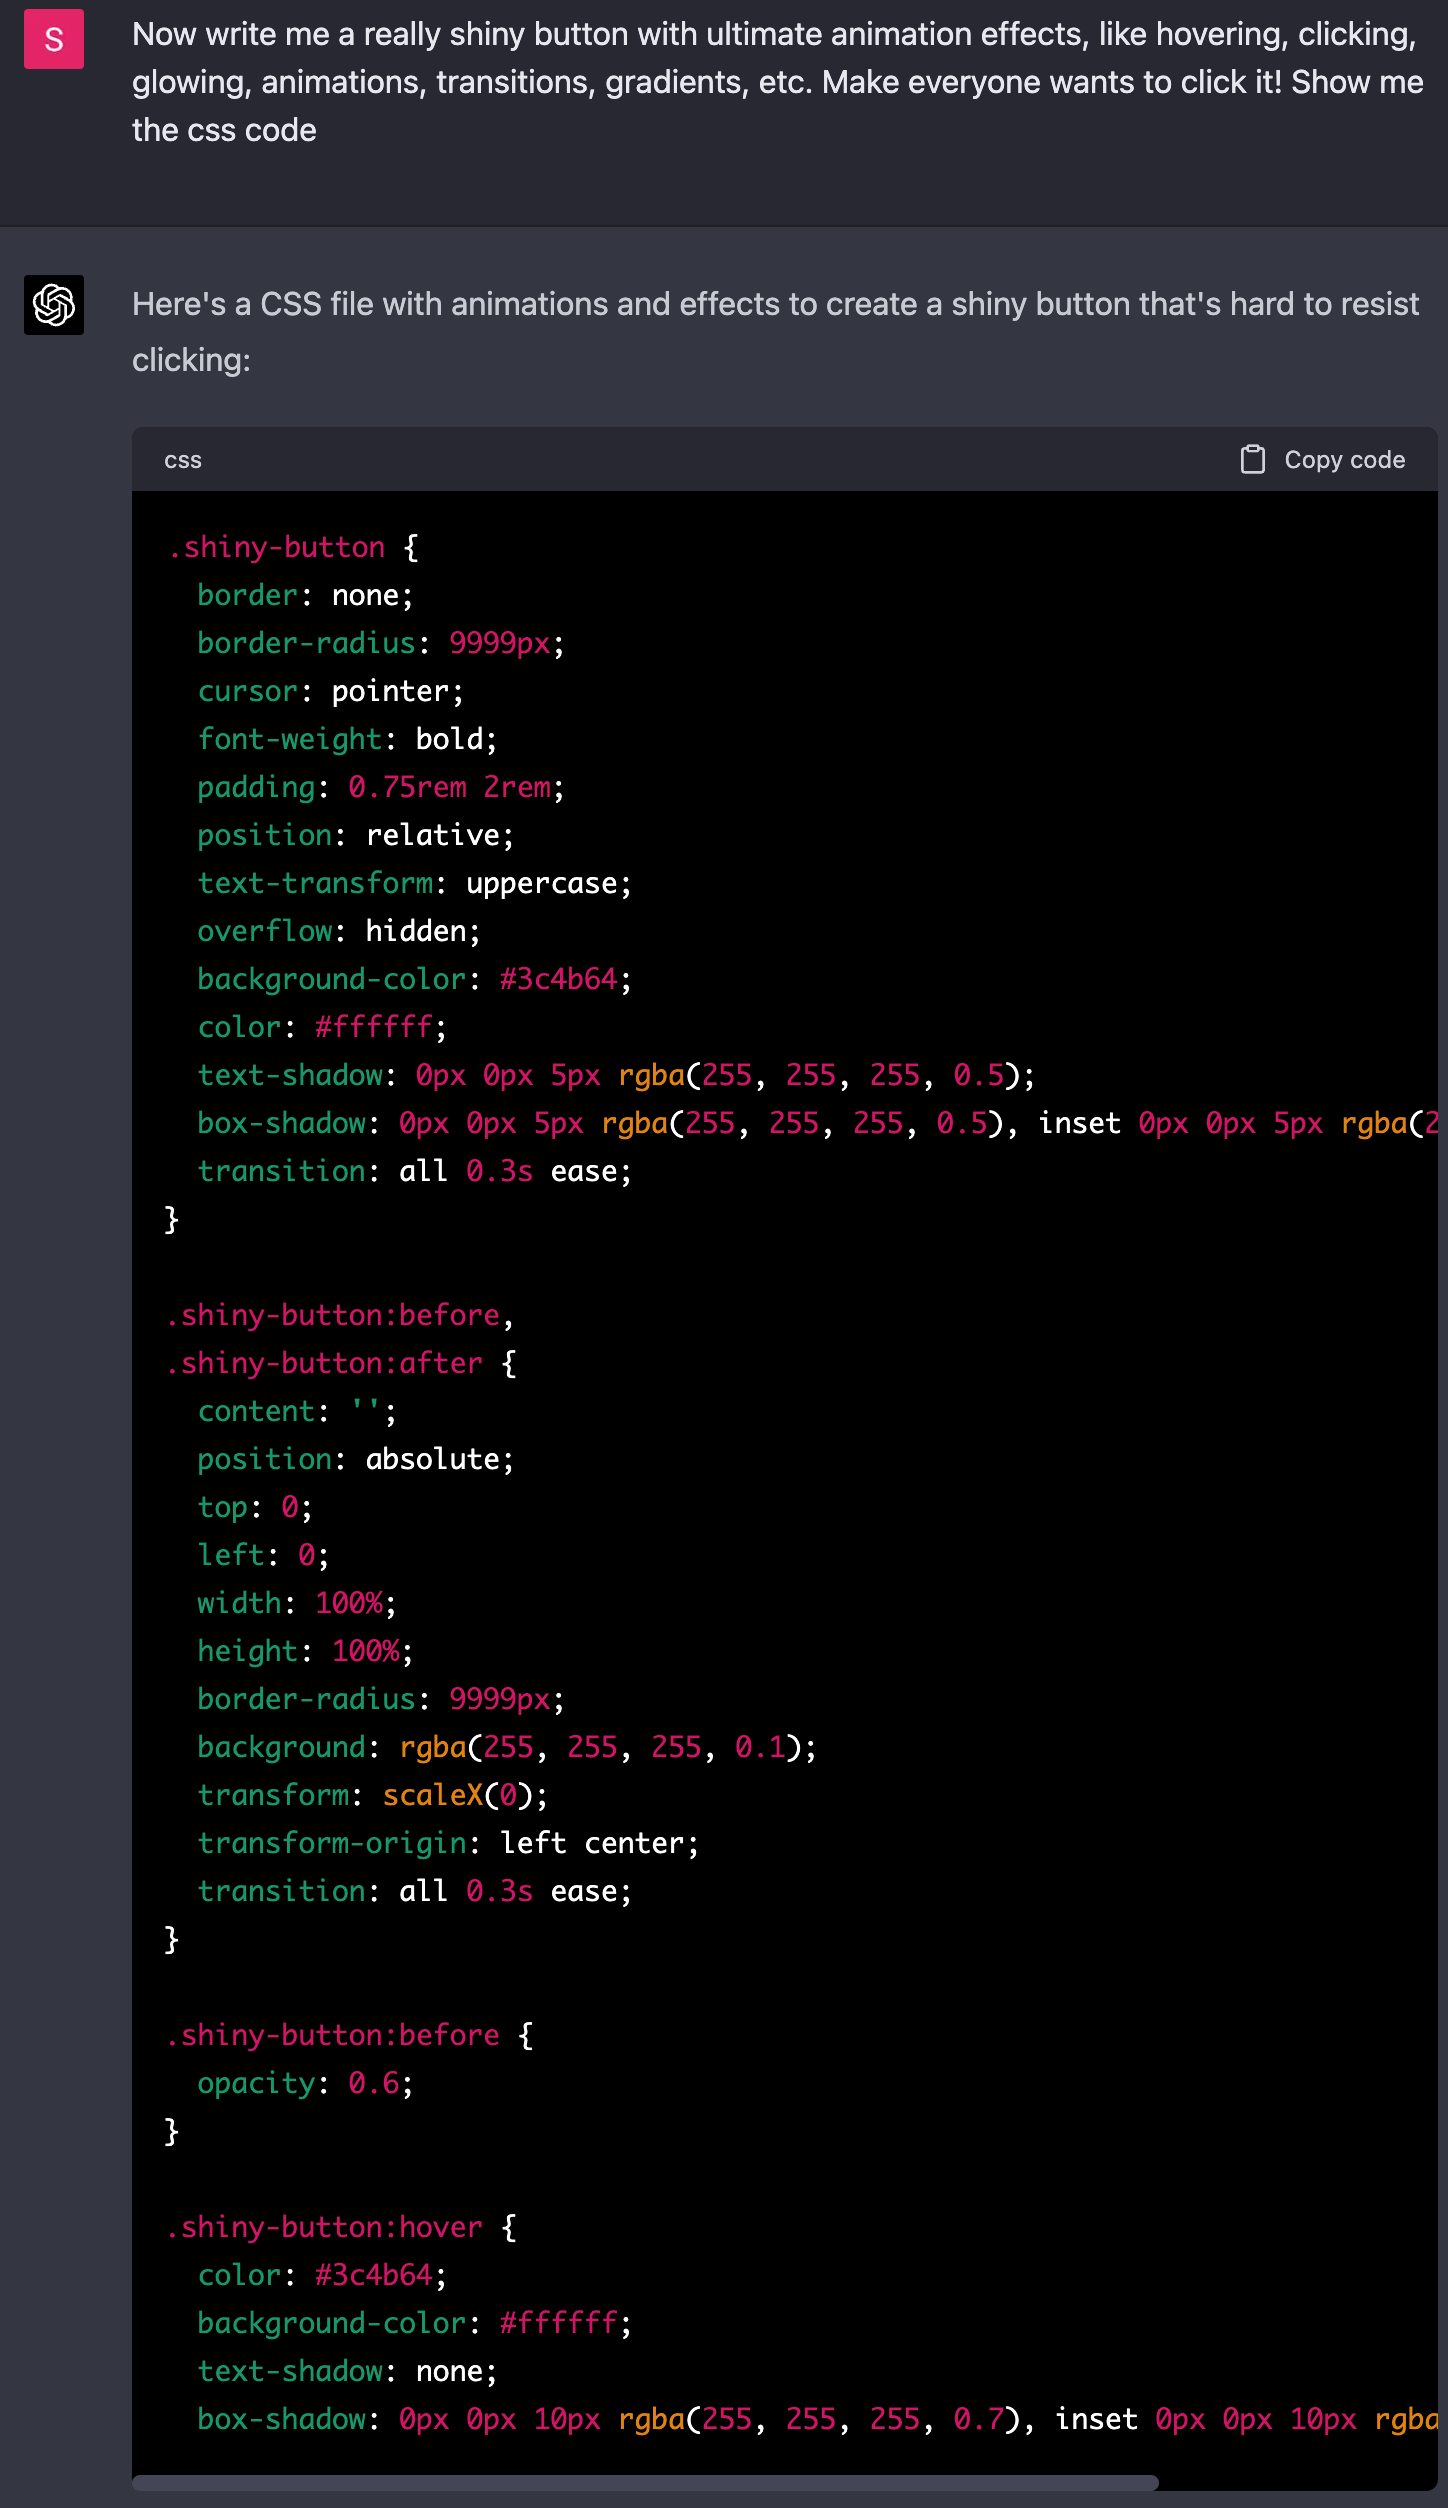Click the clipboard icon in code header
This screenshot has height=2508, width=1448.
pyautogui.click(x=1252, y=459)
